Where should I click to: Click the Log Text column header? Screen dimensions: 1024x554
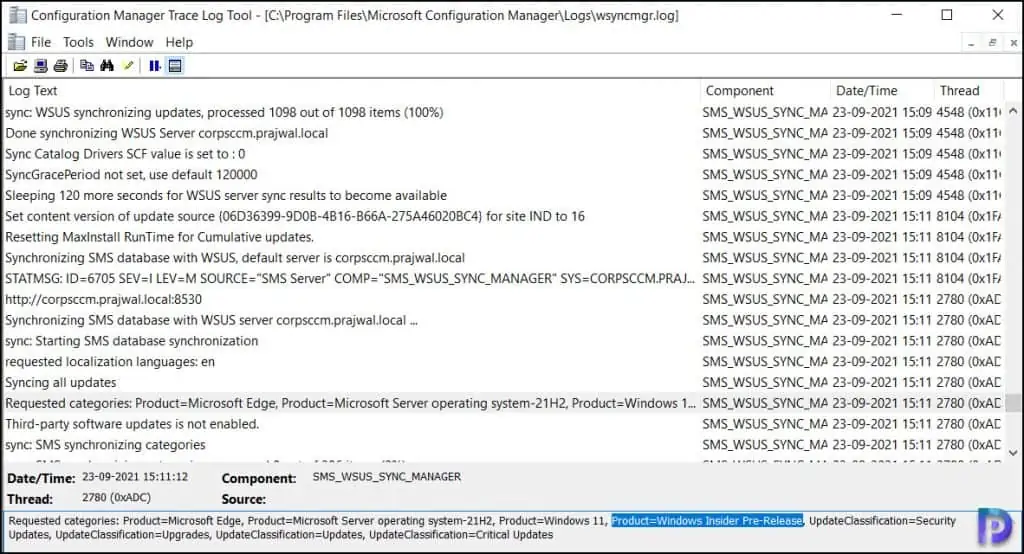click(x=353, y=90)
